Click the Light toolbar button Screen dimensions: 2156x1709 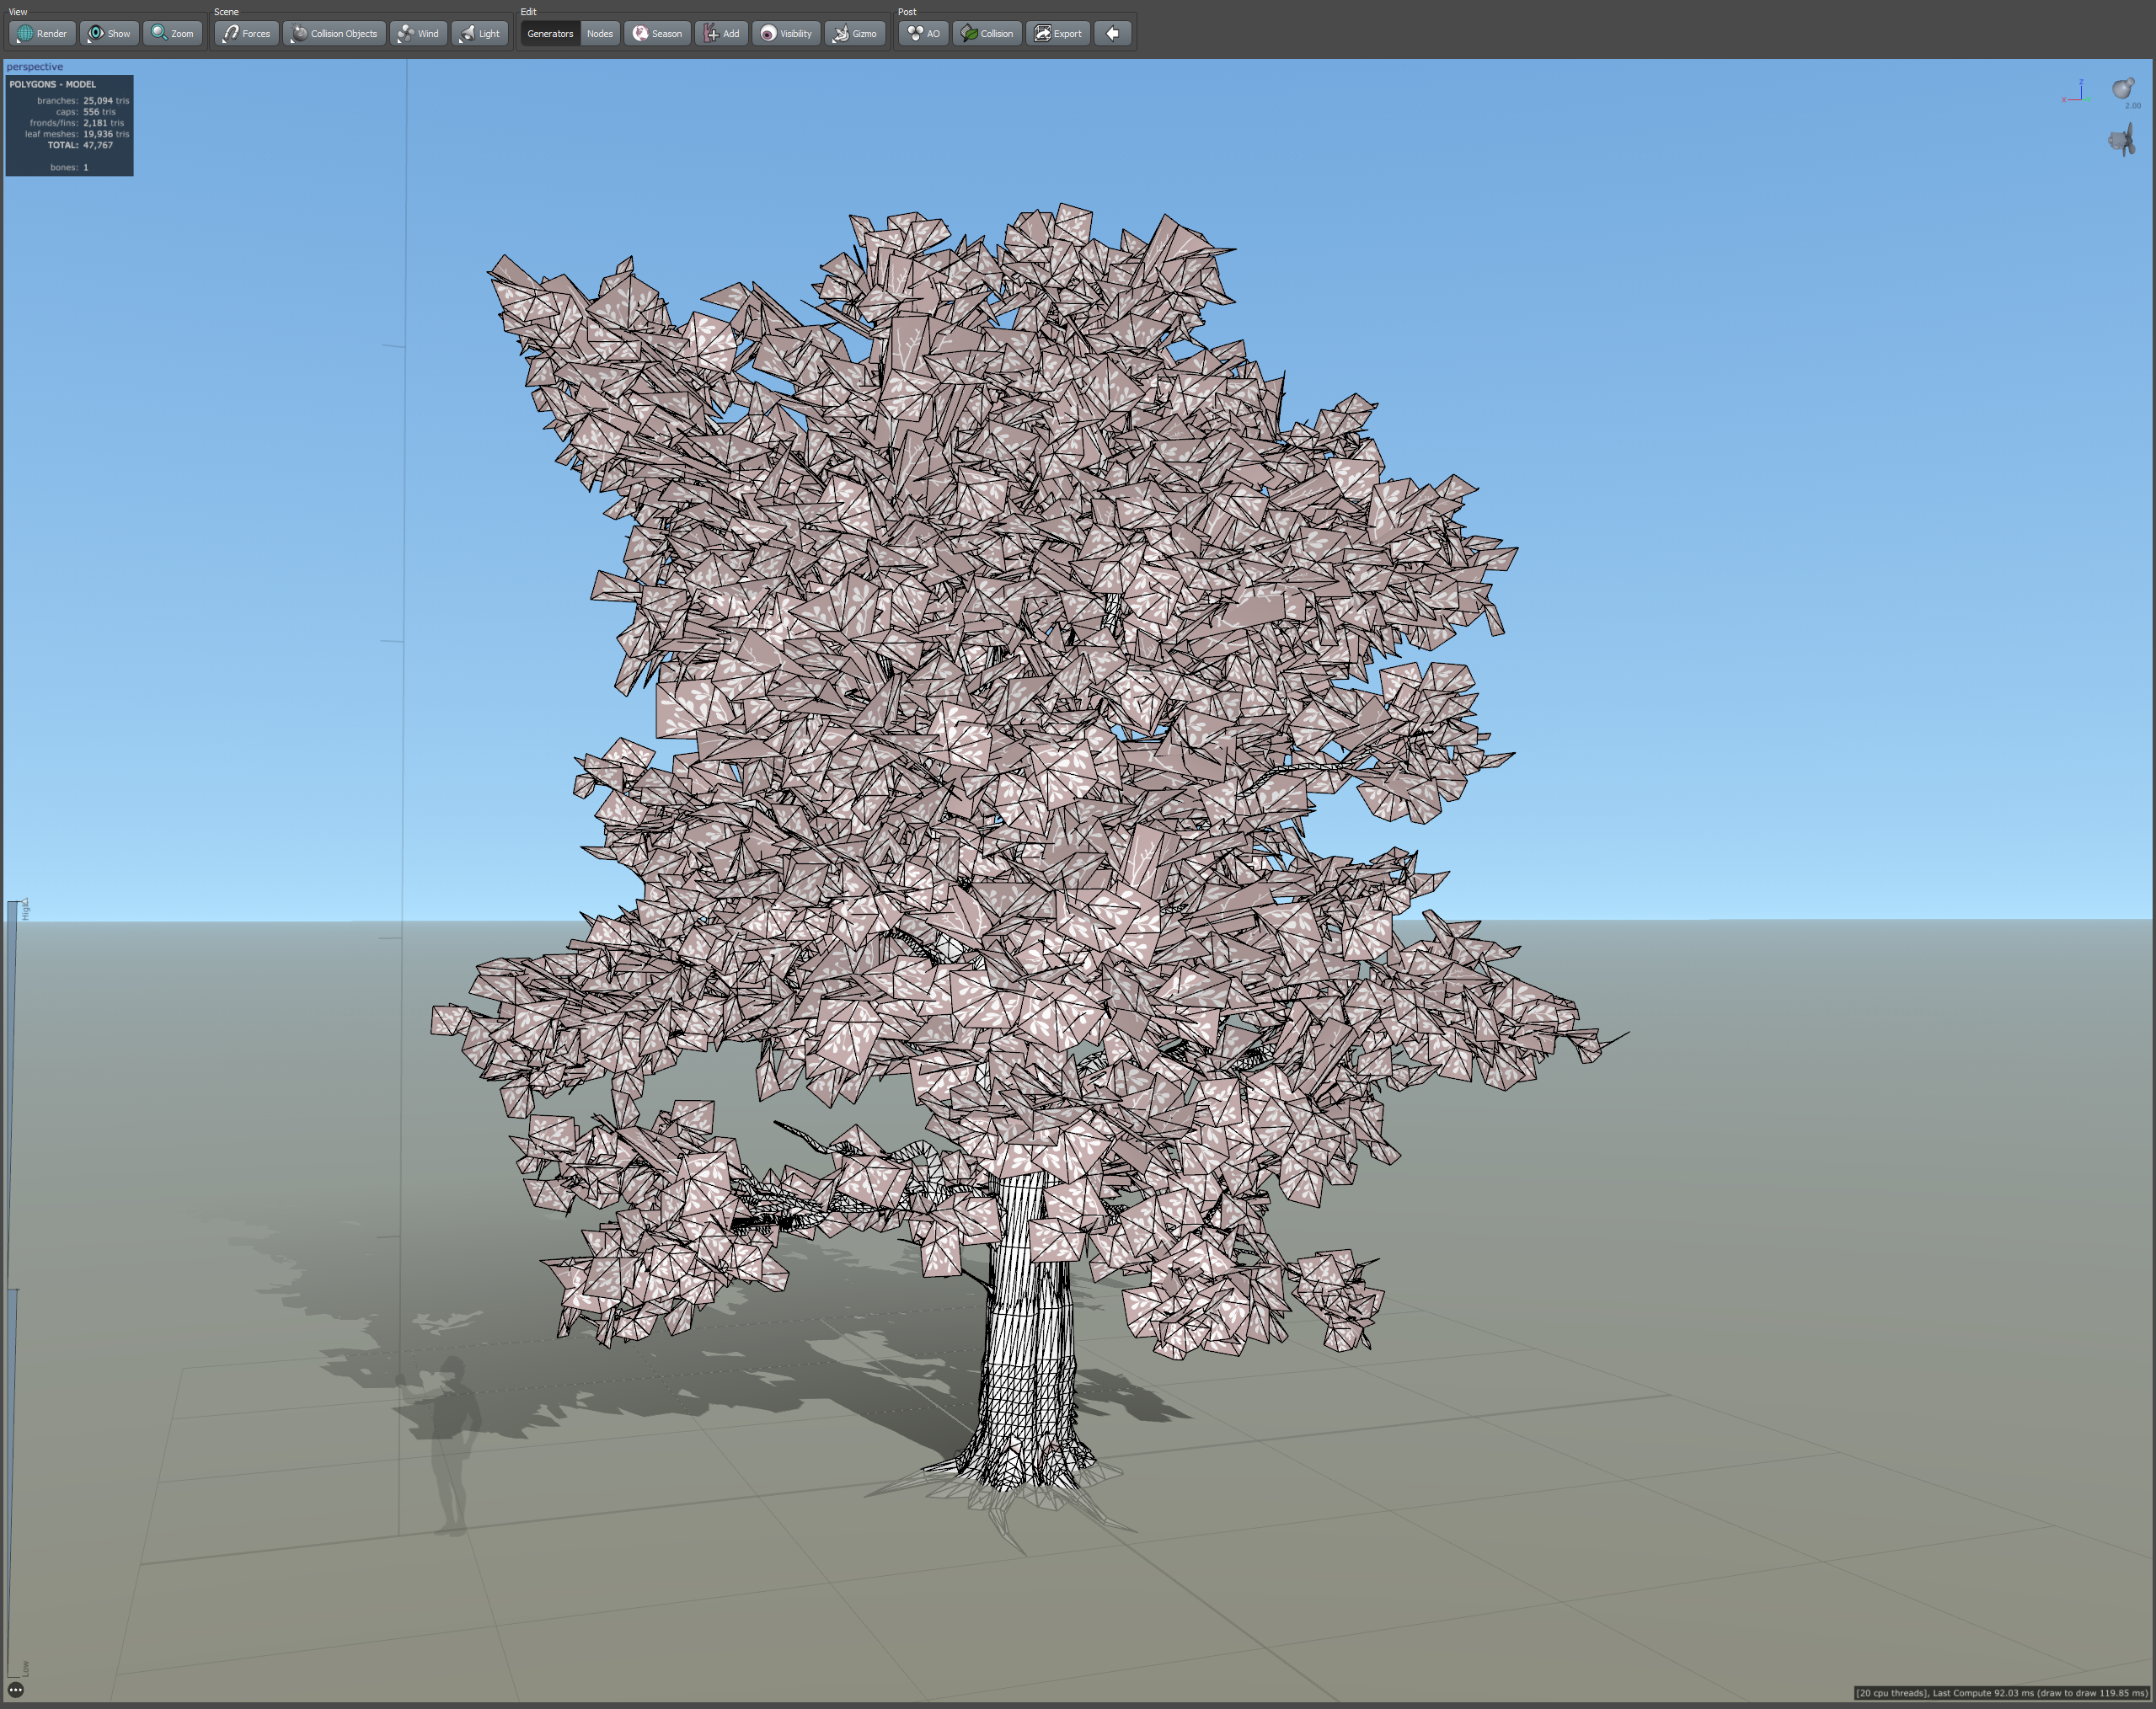point(479,33)
